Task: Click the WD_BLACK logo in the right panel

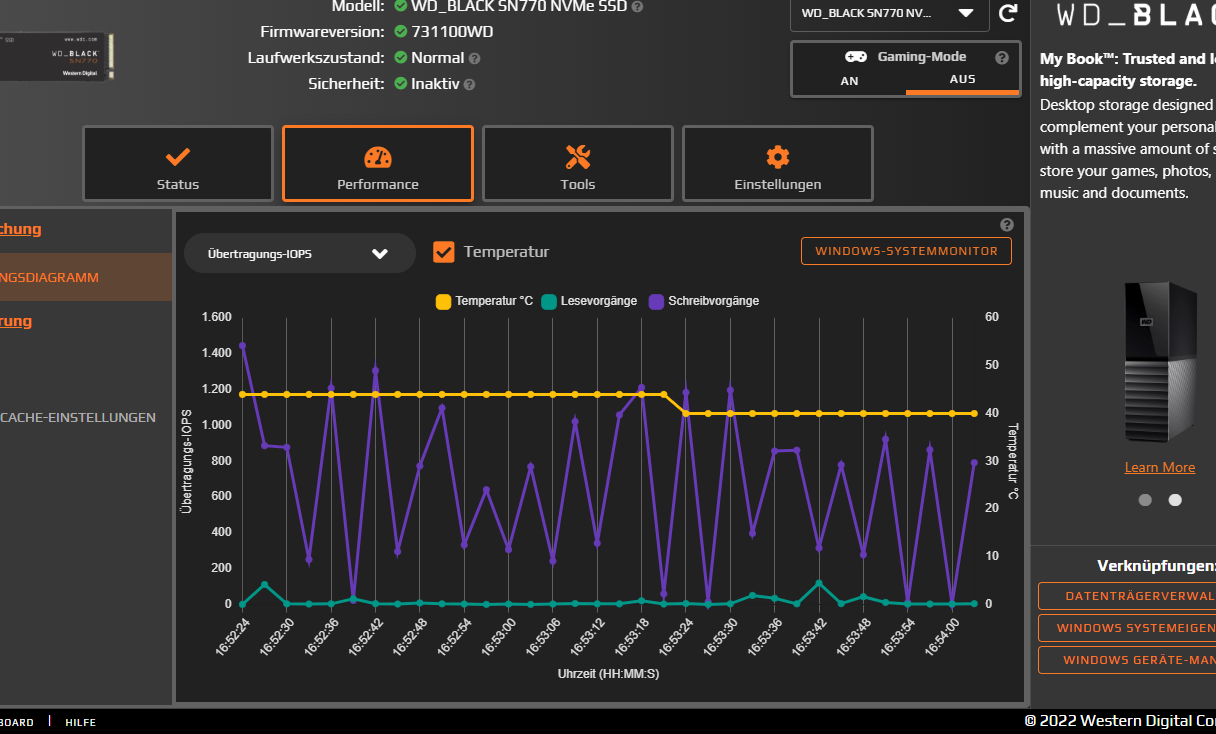Action: 1137,14
